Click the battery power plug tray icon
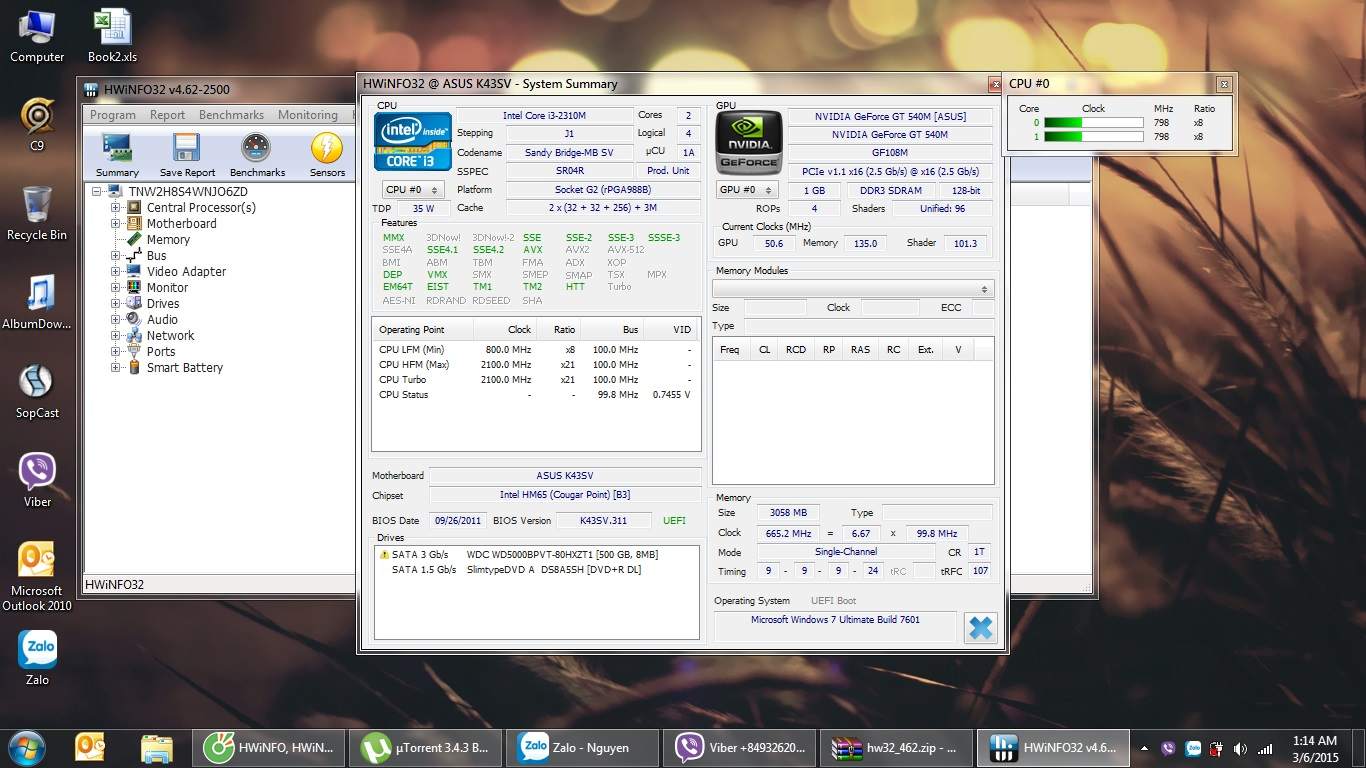 pyautogui.click(x=1217, y=748)
